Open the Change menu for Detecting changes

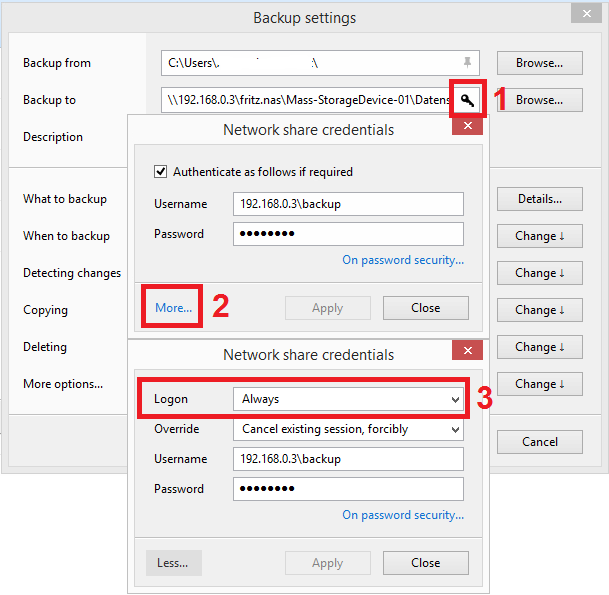tap(540, 273)
